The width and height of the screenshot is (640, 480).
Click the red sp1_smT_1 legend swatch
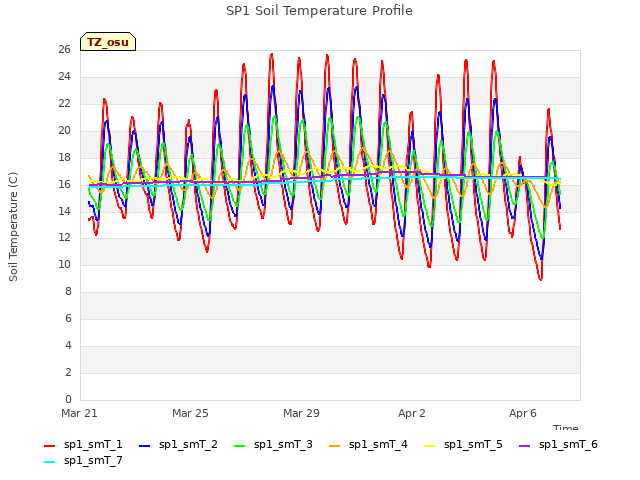(49, 446)
